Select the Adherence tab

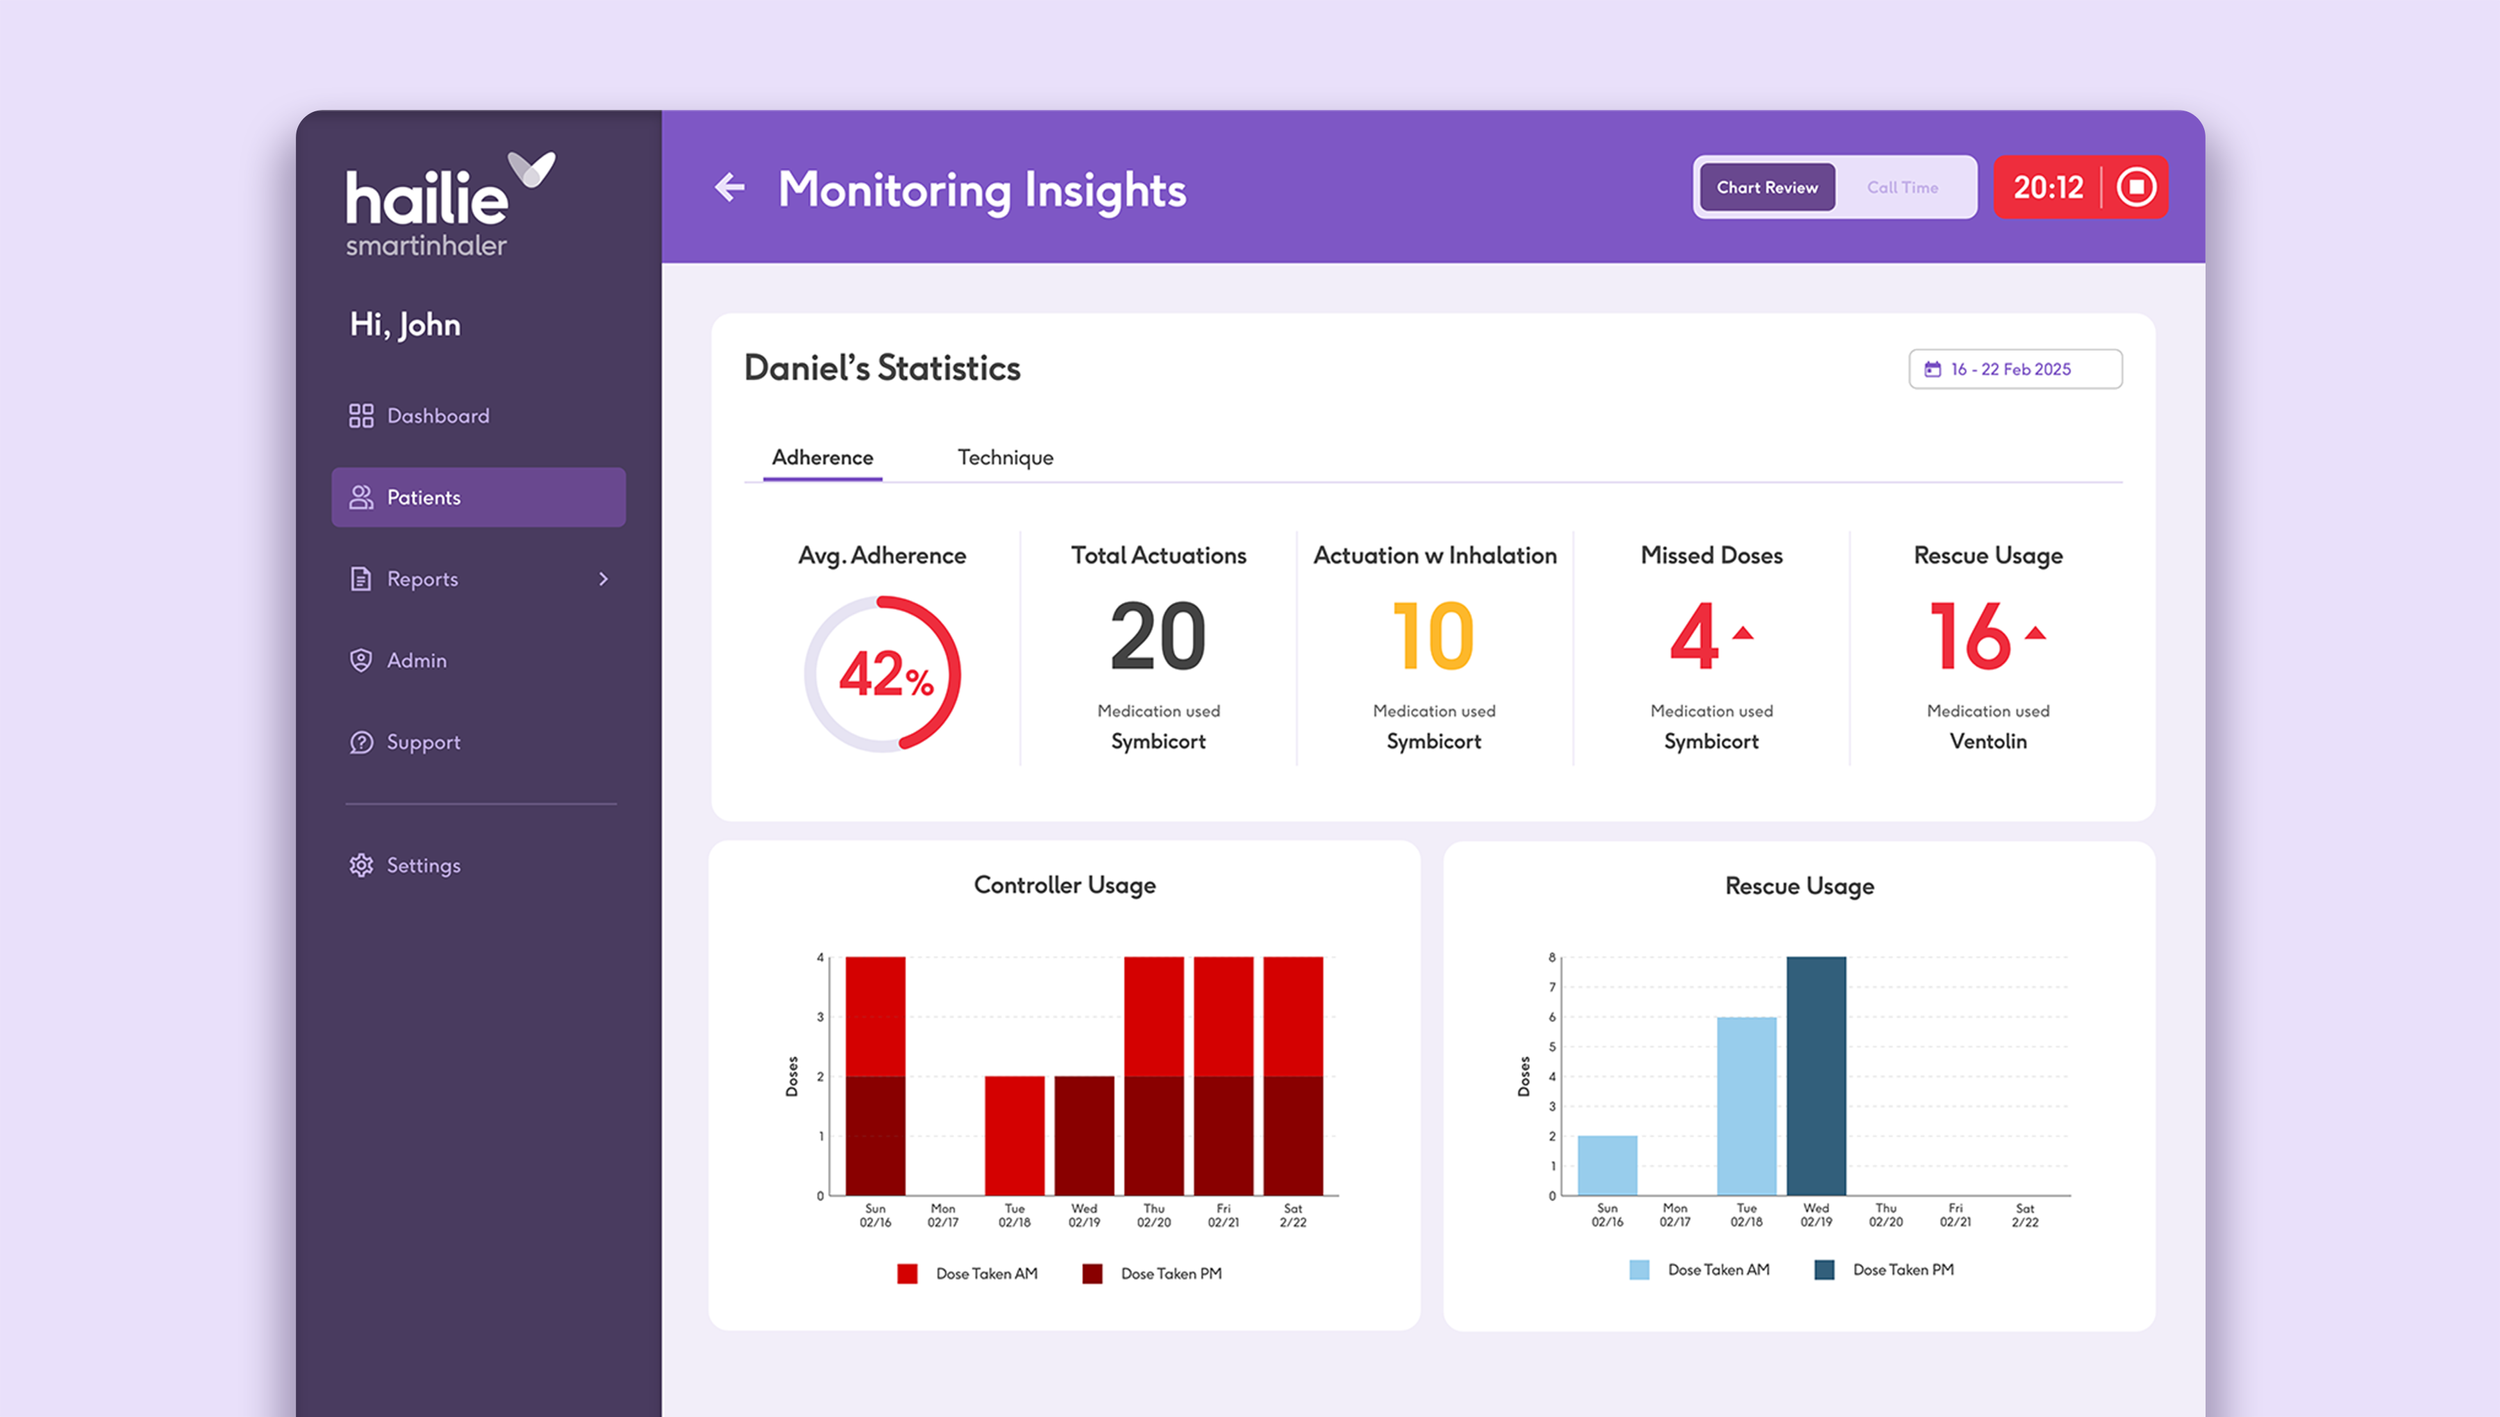click(x=822, y=458)
